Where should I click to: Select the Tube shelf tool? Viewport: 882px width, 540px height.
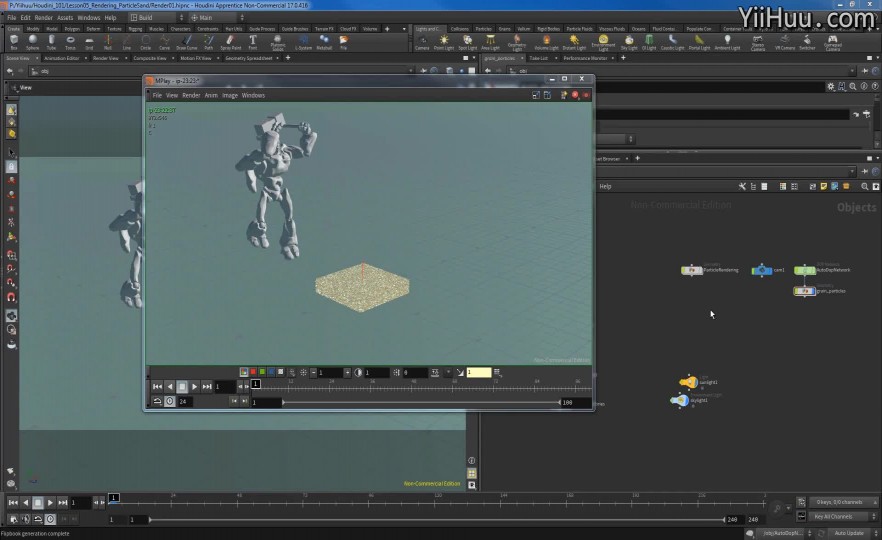click(51, 42)
